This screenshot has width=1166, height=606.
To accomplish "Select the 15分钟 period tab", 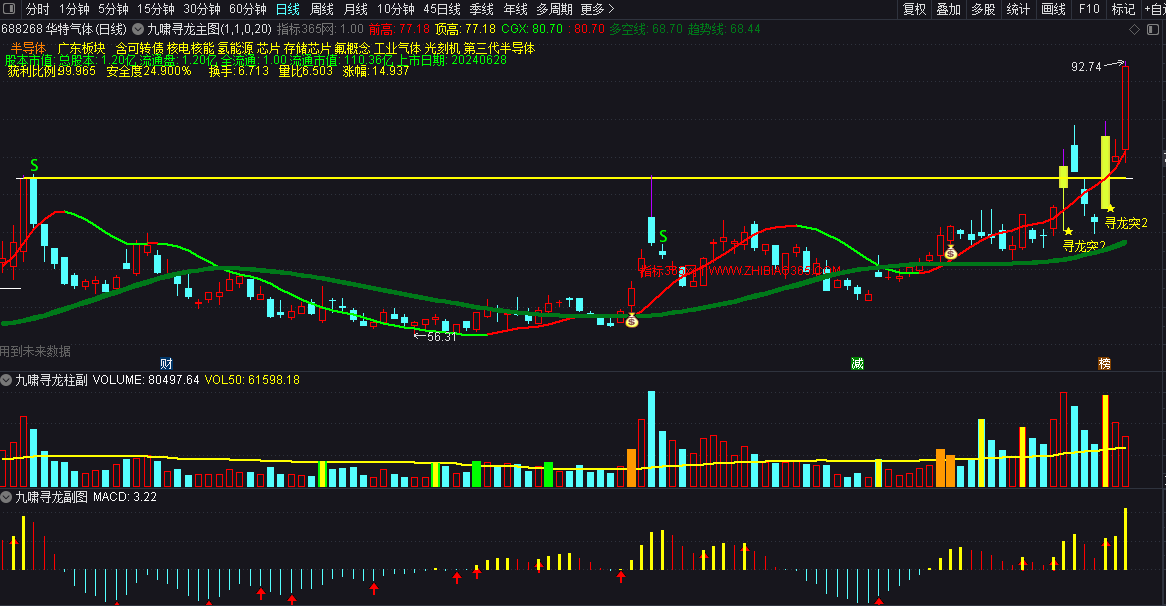I will (x=155, y=9).
